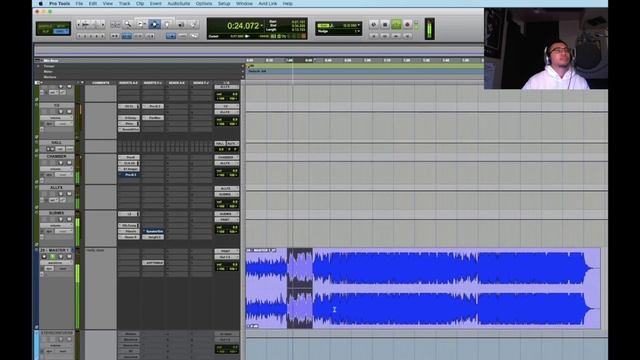Open SUBMIX track output path selector
640x360 pixels.
tap(227, 220)
